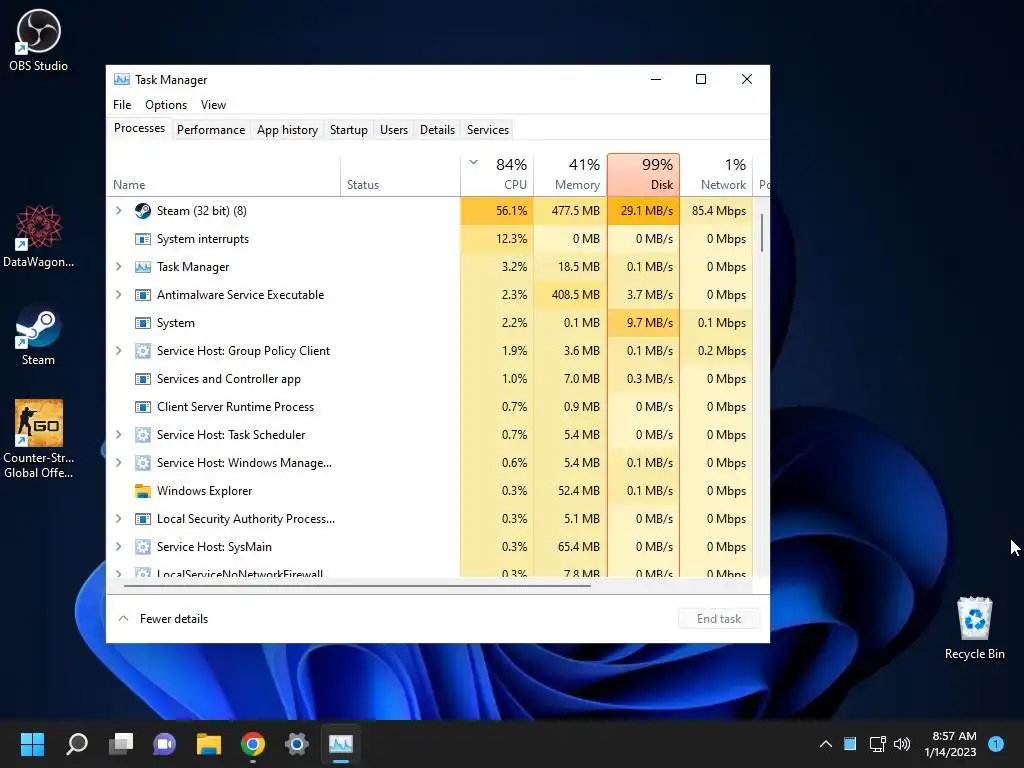Open the Windows Start menu
The image size is (1024, 768).
point(32,744)
